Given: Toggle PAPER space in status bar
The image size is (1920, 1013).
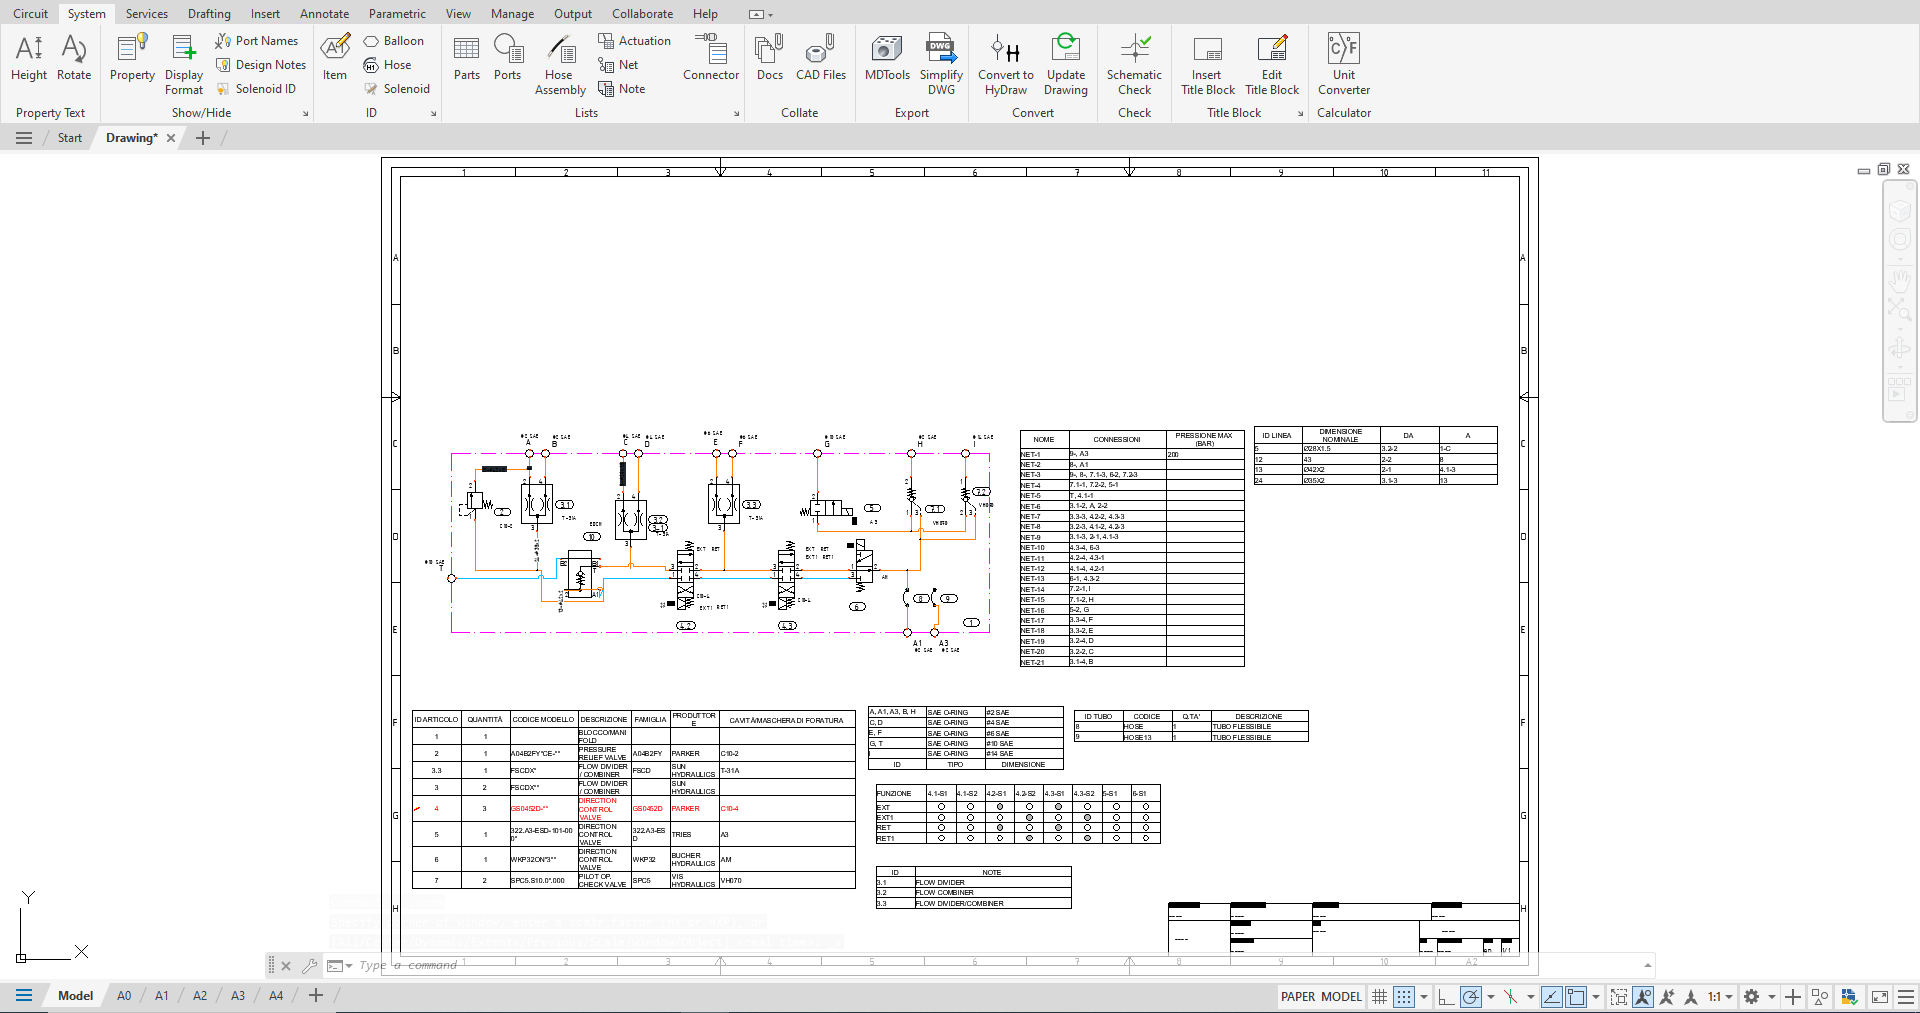Looking at the screenshot, I should pyautogui.click(x=1298, y=997).
